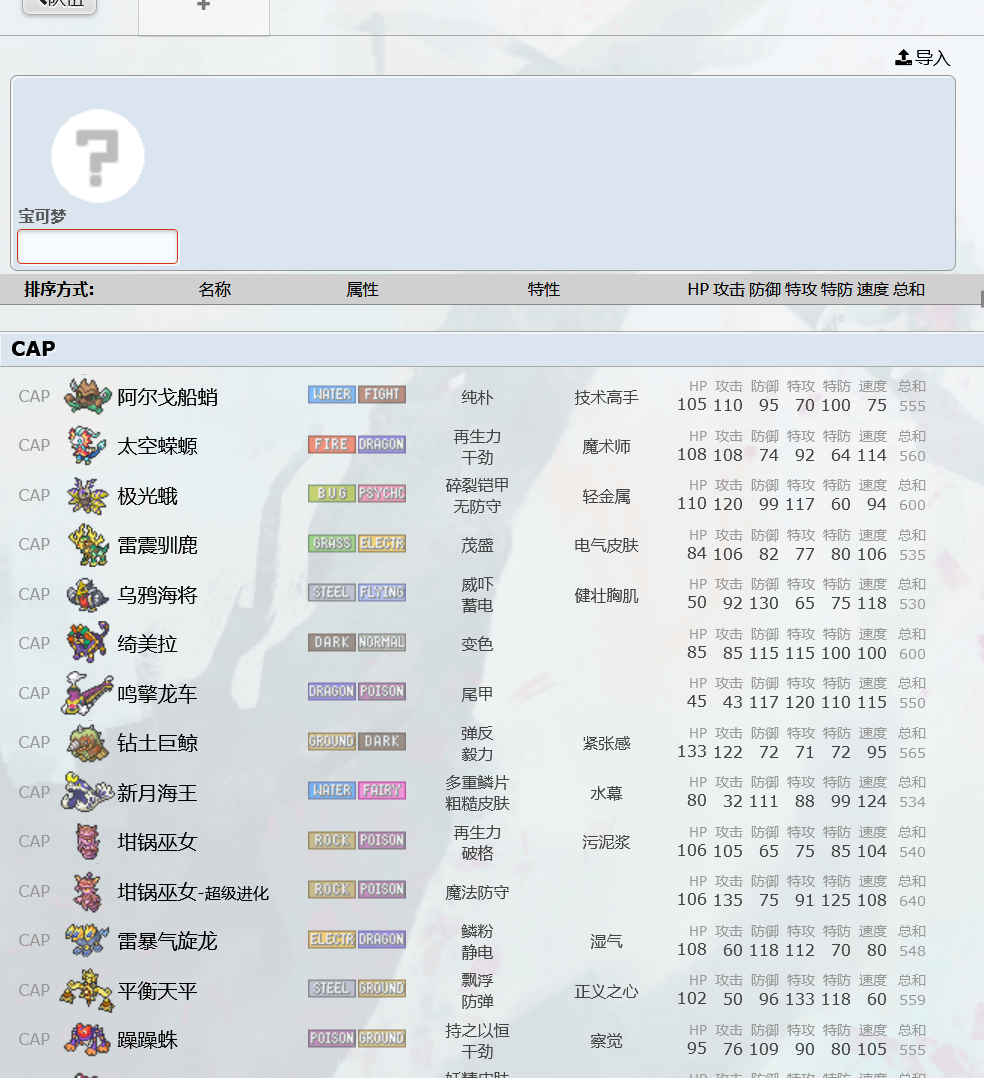984x1078 pixels.
Task: Click the question mark Pokémon placeholder
Action: click(98, 156)
